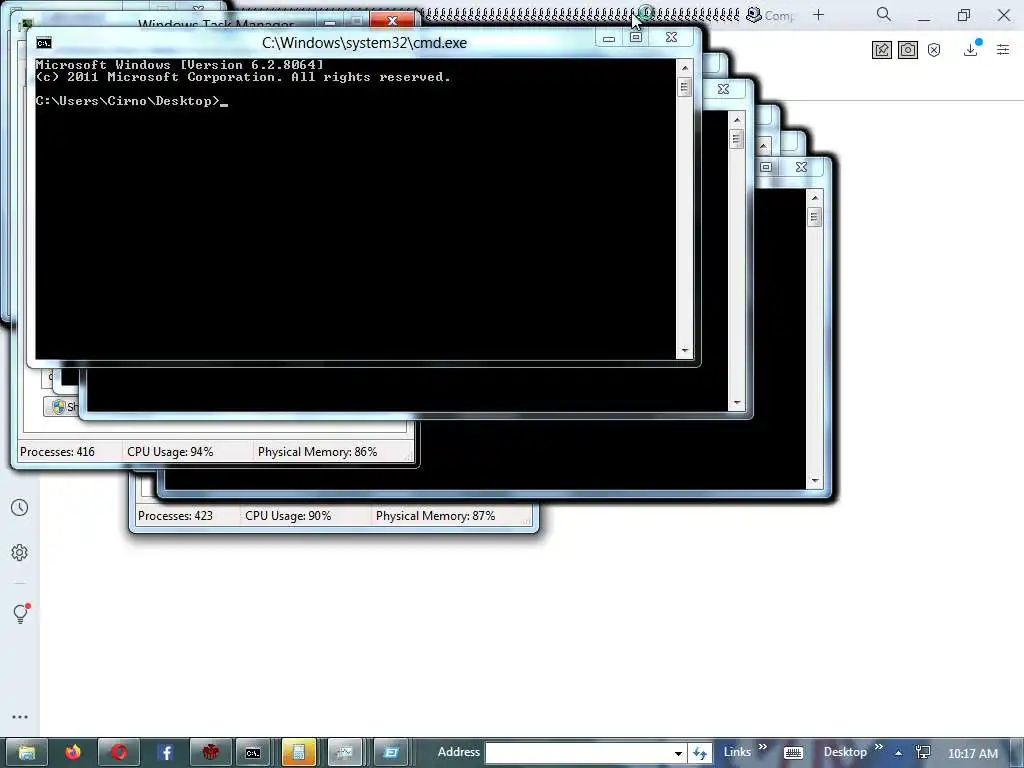The width and height of the screenshot is (1024, 768).
Task: Click the scrollbar thumb in front cmd window
Action: [x=684, y=87]
